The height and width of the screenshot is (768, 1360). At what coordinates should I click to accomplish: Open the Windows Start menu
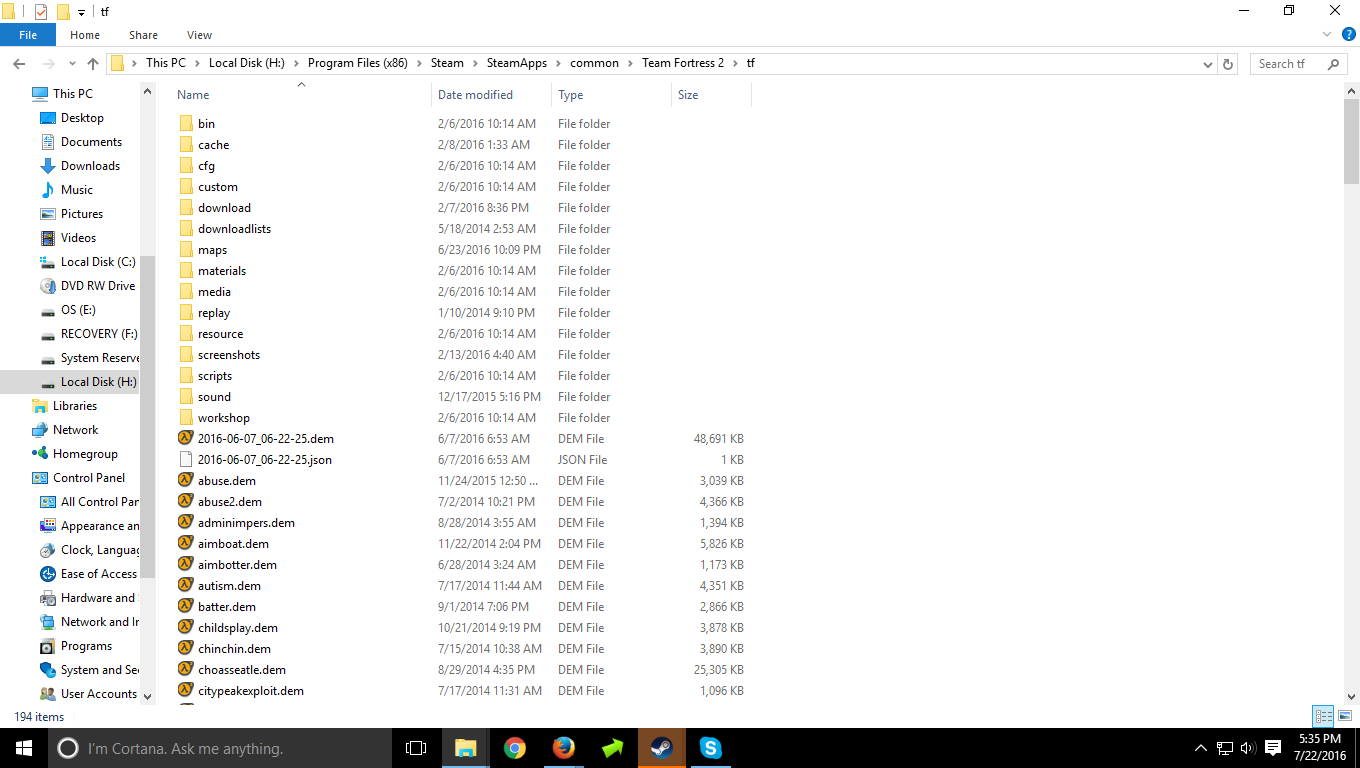23,748
